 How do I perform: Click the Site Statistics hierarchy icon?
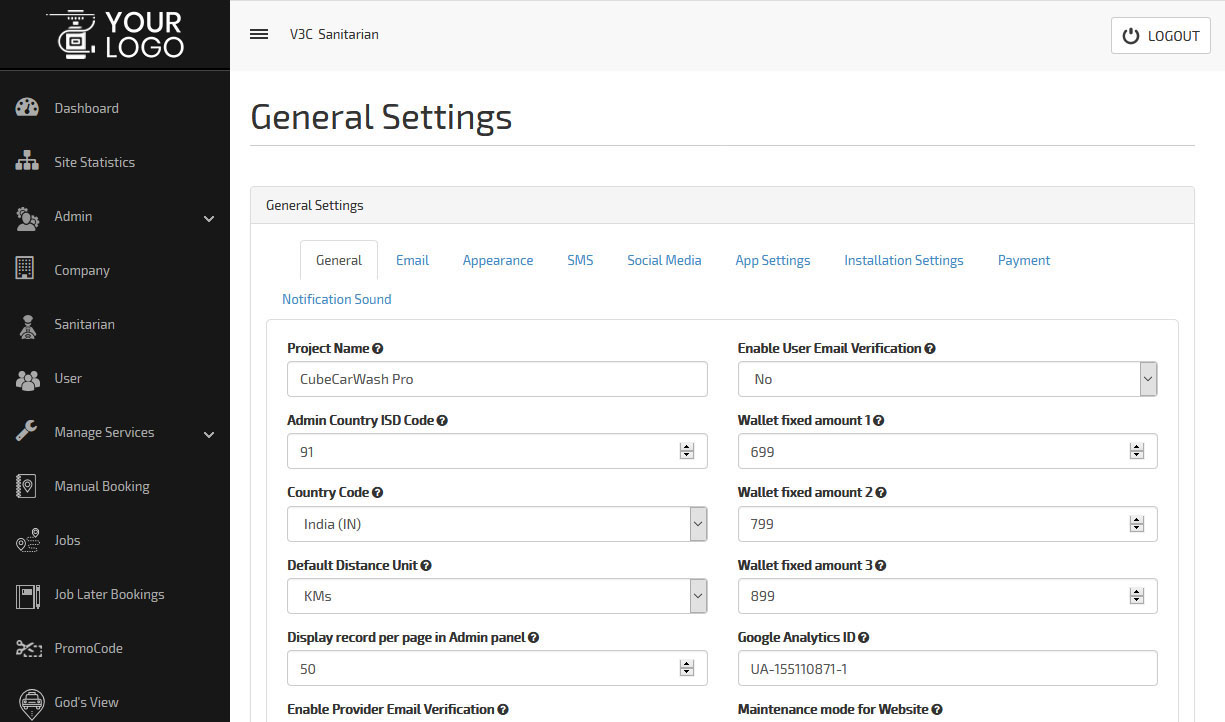tap(27, 162)
